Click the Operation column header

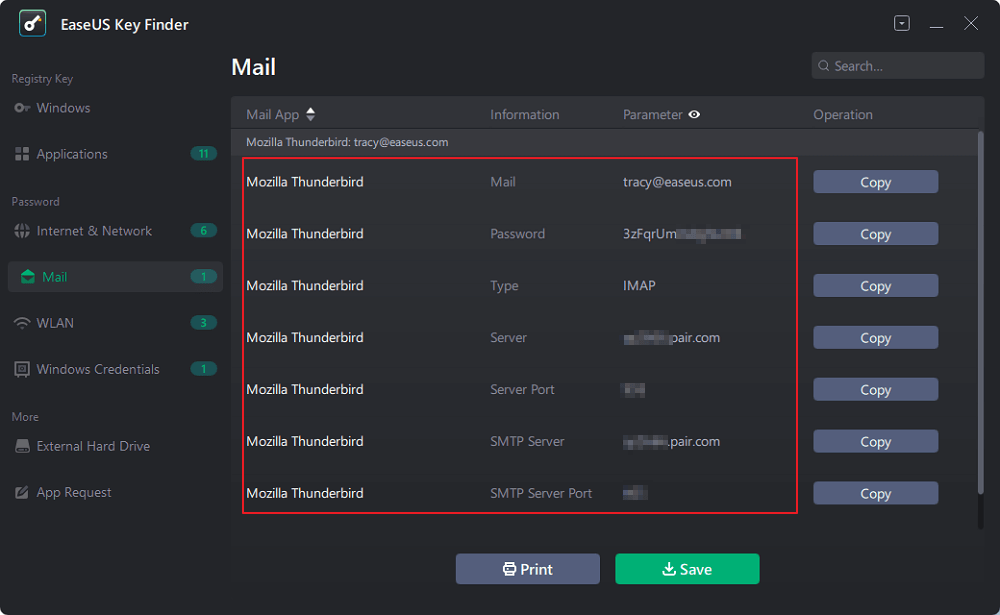[x=843, y=115]
